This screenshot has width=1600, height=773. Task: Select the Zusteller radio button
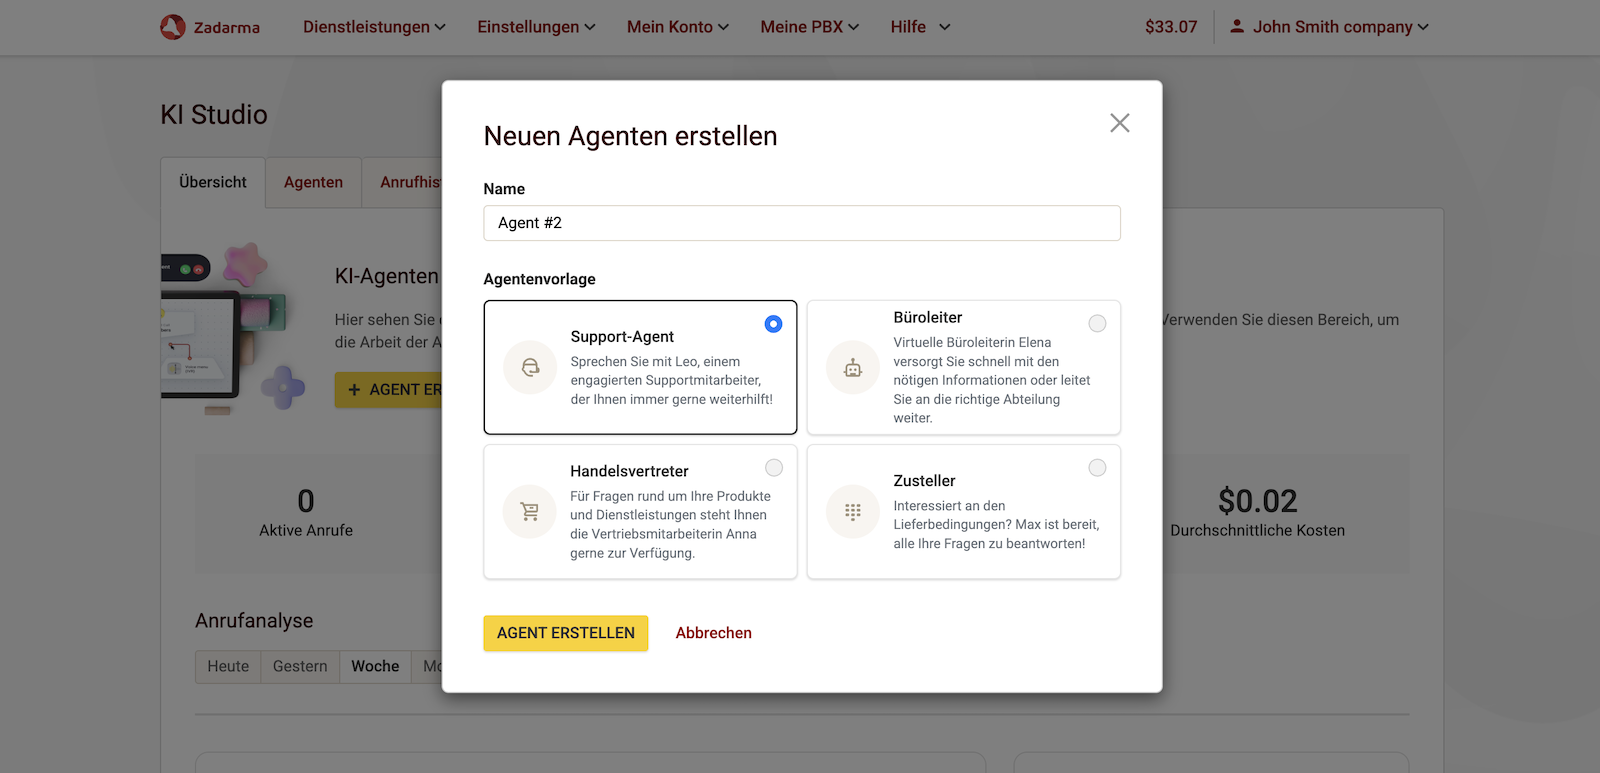[1097, 468]
